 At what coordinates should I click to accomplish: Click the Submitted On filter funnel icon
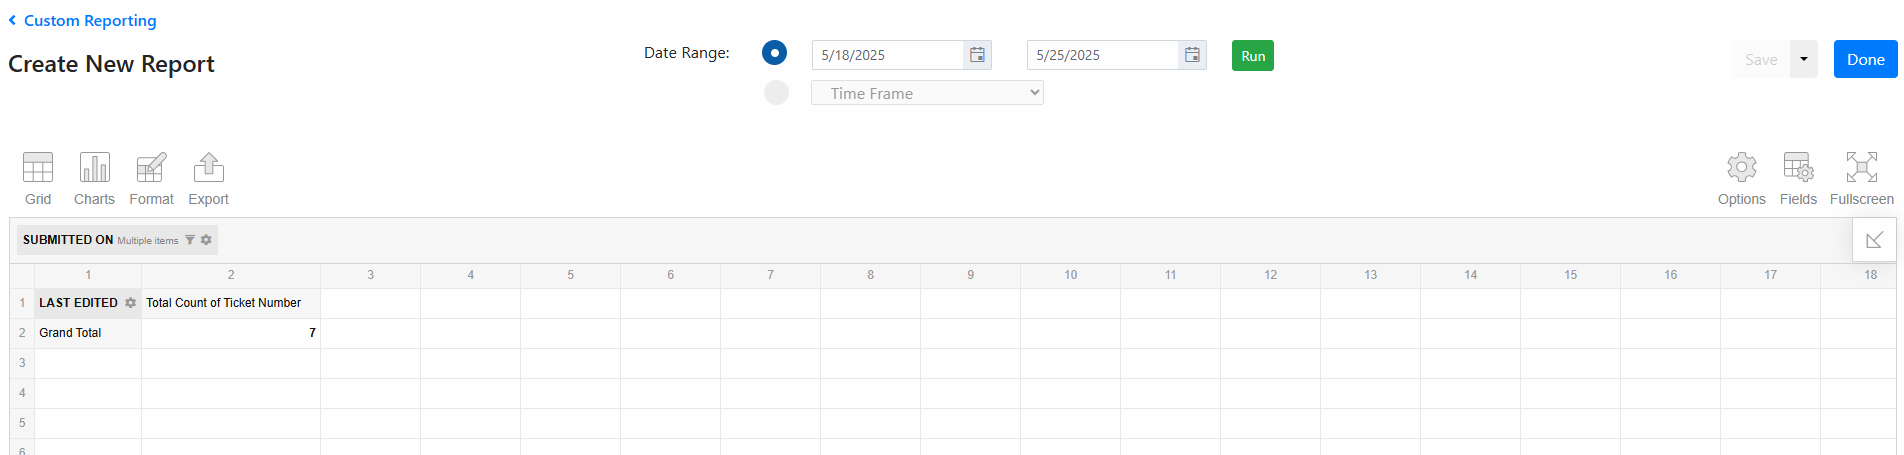pos(190,240)
